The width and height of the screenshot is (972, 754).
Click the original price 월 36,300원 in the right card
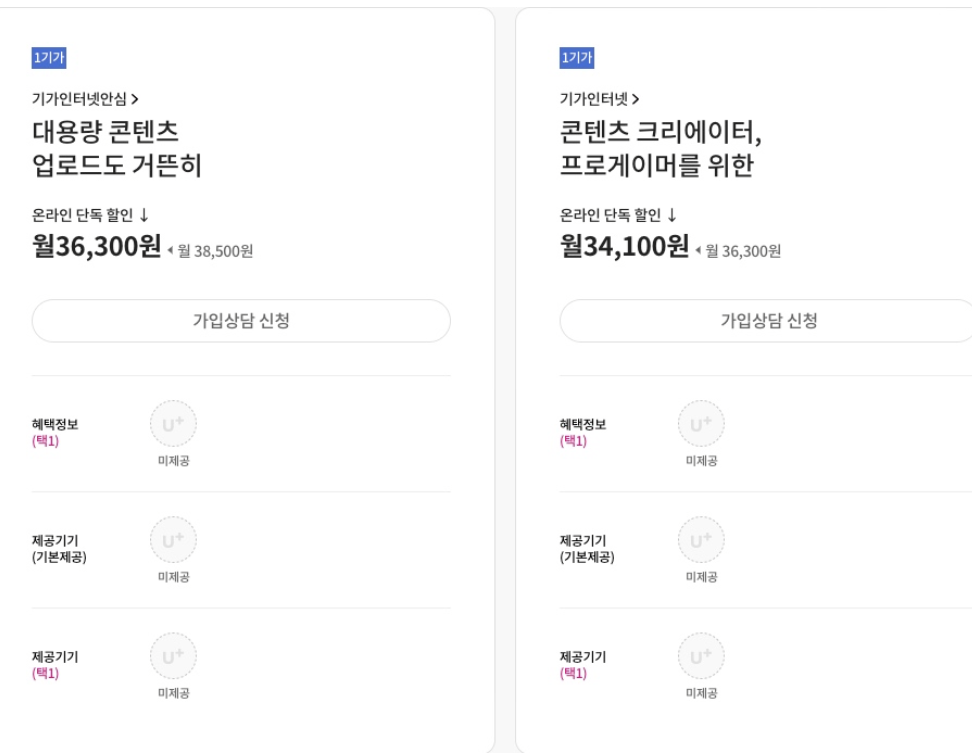tap(742, 251)
